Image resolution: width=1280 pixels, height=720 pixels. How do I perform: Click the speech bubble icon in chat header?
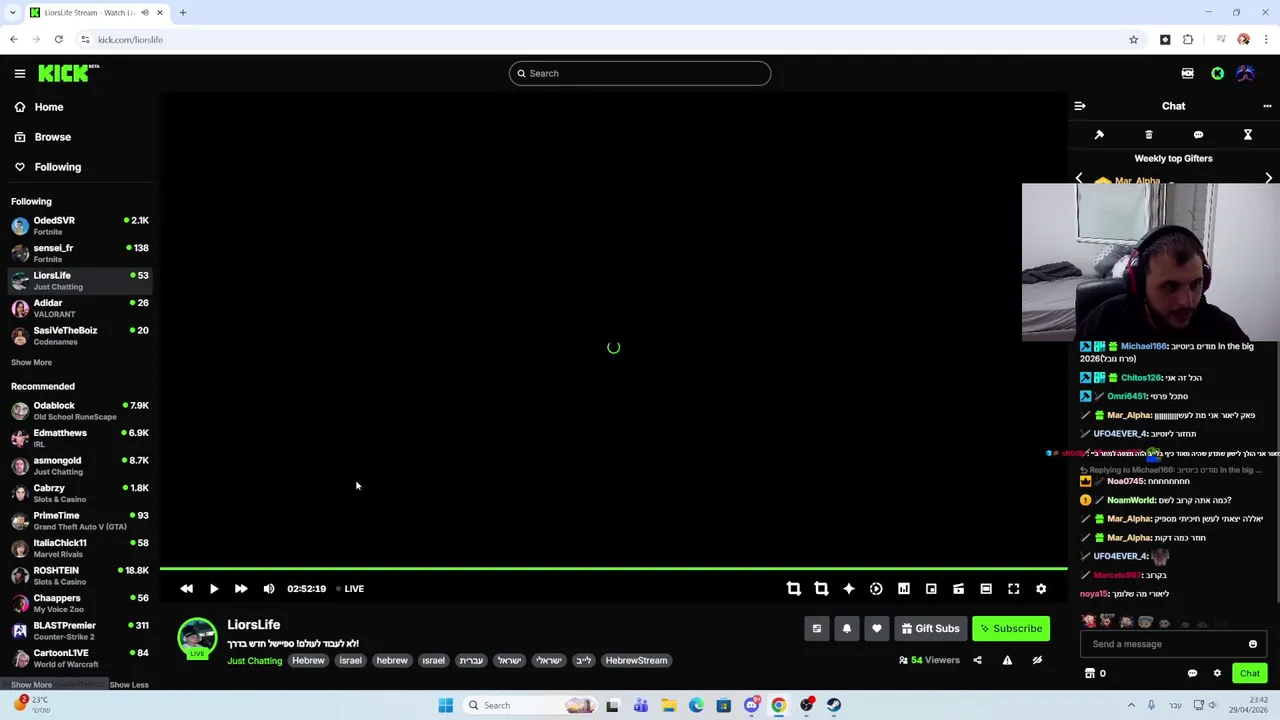(x=1198, y=135)
